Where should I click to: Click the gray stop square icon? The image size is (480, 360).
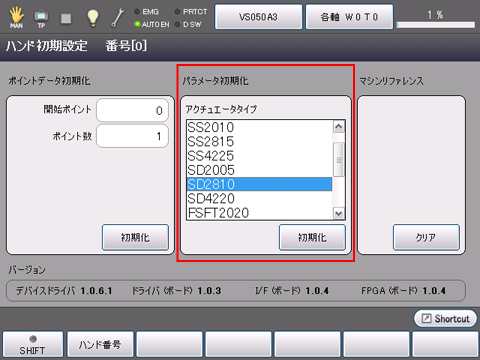click(x=66, y=18)
